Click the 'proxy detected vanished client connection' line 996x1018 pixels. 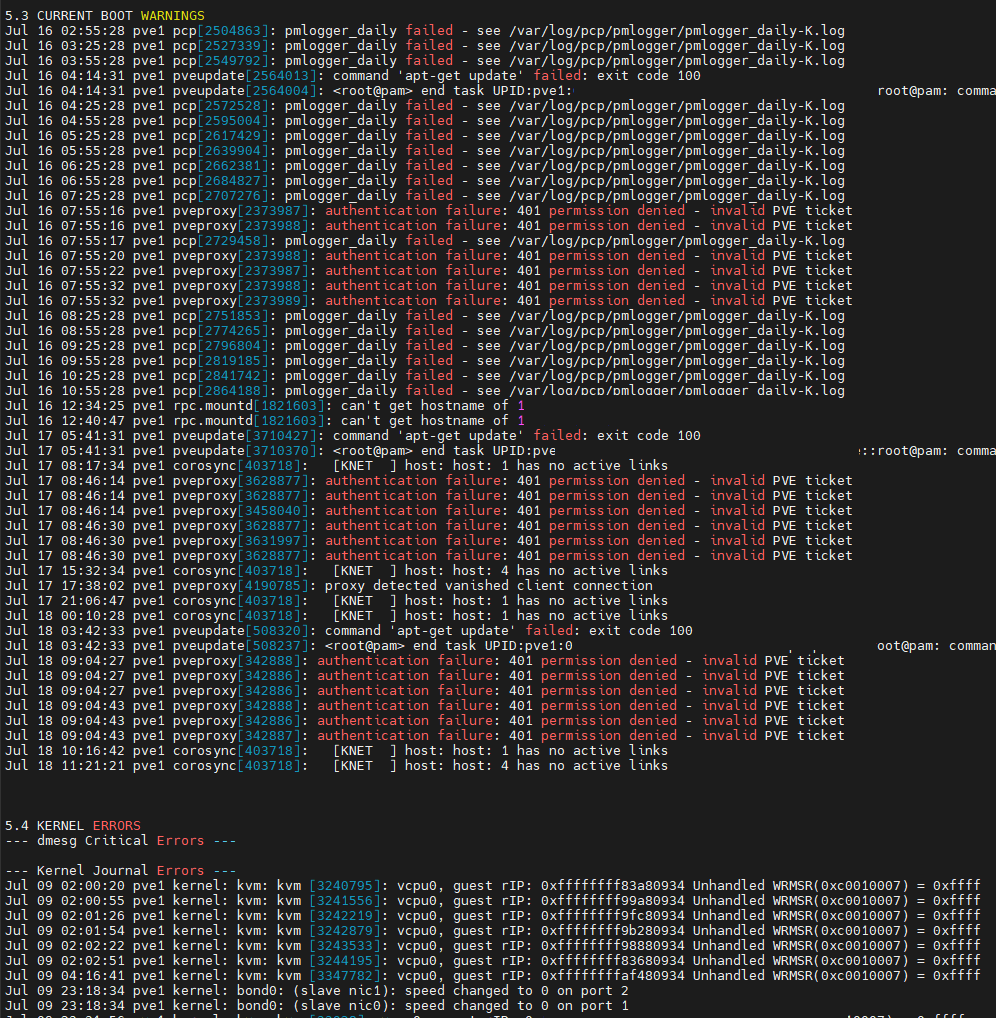click(329, 586)
